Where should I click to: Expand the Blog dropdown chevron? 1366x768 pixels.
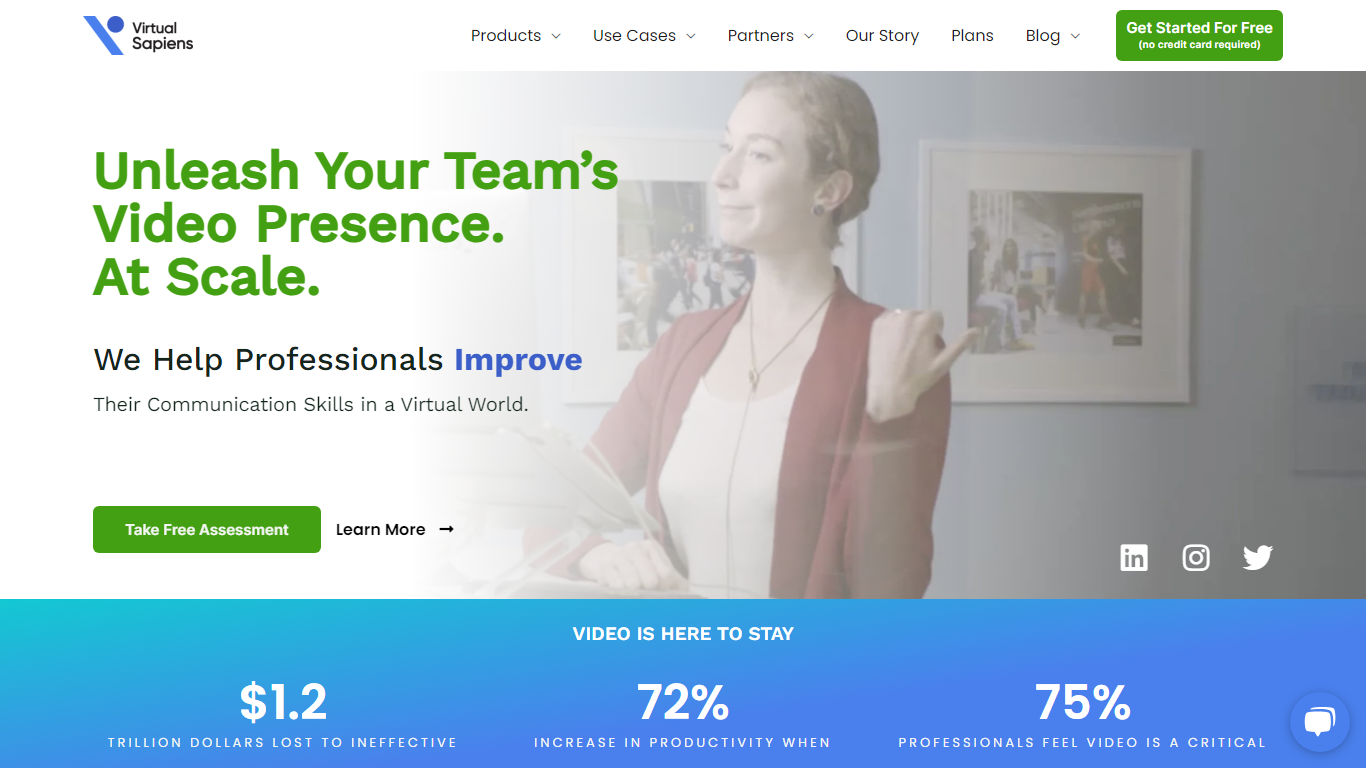pyautogui.click(x=1075, y=36)
